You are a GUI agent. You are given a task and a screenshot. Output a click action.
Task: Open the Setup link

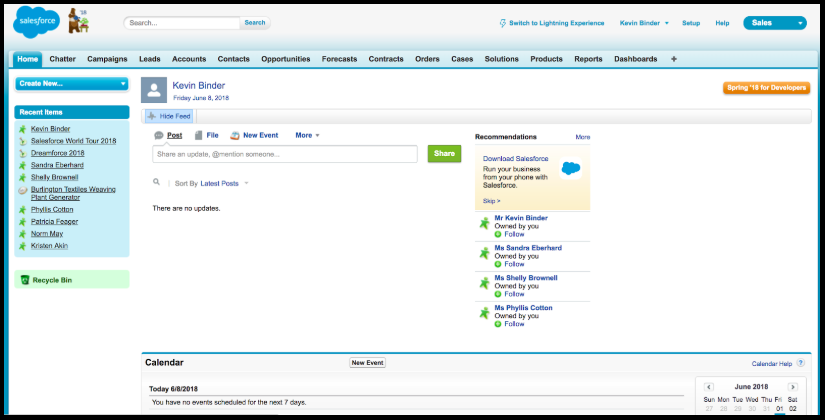[691, 23]
